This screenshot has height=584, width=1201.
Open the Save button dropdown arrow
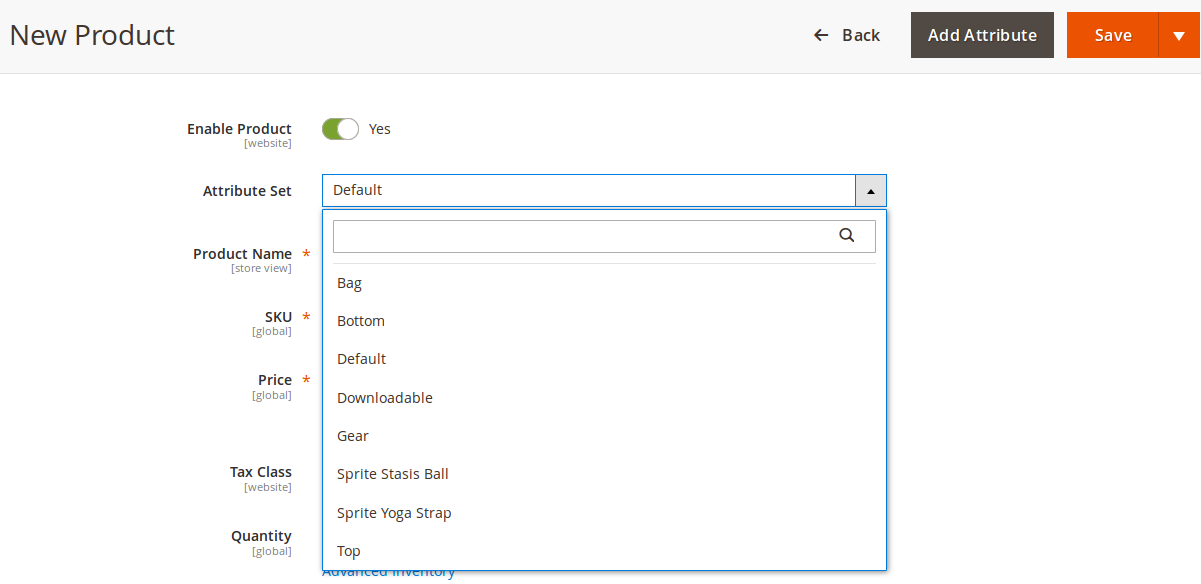[x=1179, y=35]
